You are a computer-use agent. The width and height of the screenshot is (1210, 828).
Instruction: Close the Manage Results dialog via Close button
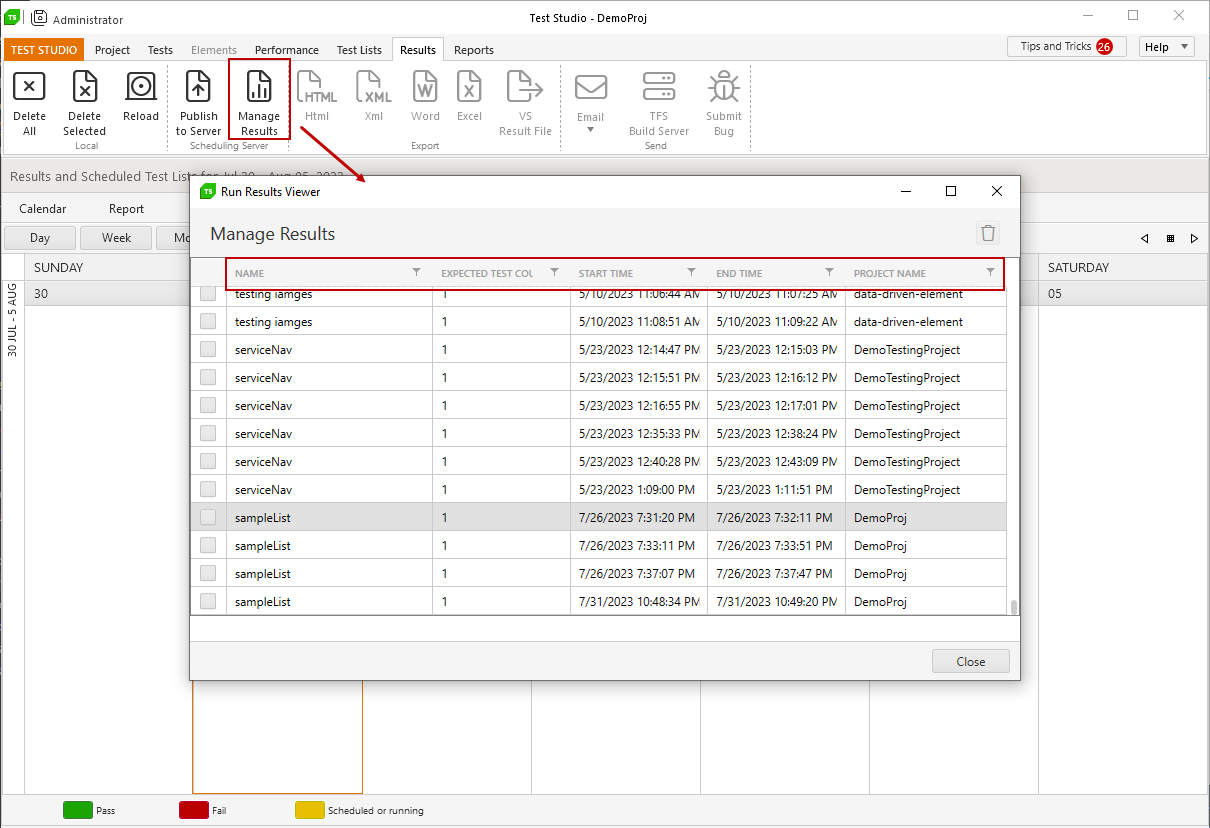click(971, 661)
